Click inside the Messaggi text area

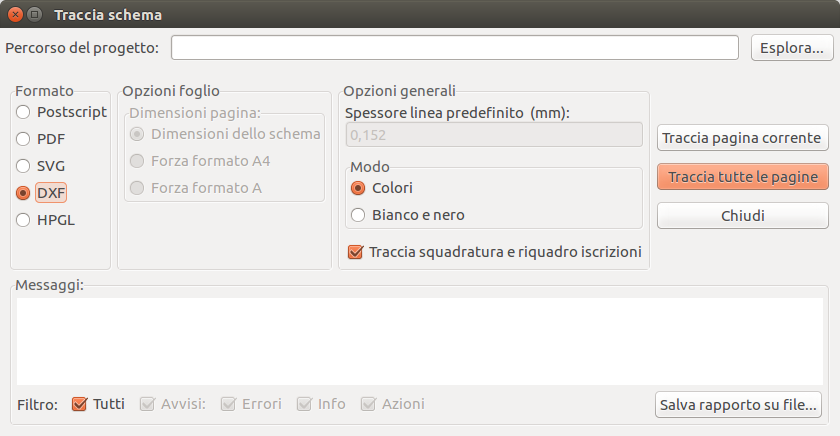(419, 341)
